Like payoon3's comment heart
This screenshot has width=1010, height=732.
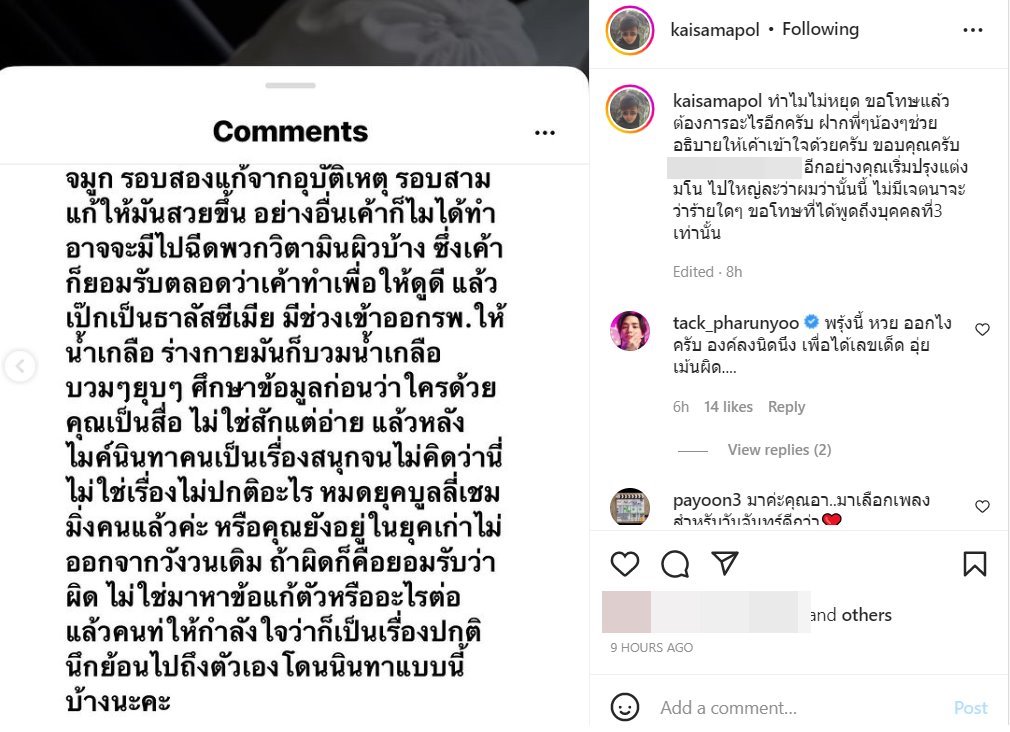click(x=982, y=506)
